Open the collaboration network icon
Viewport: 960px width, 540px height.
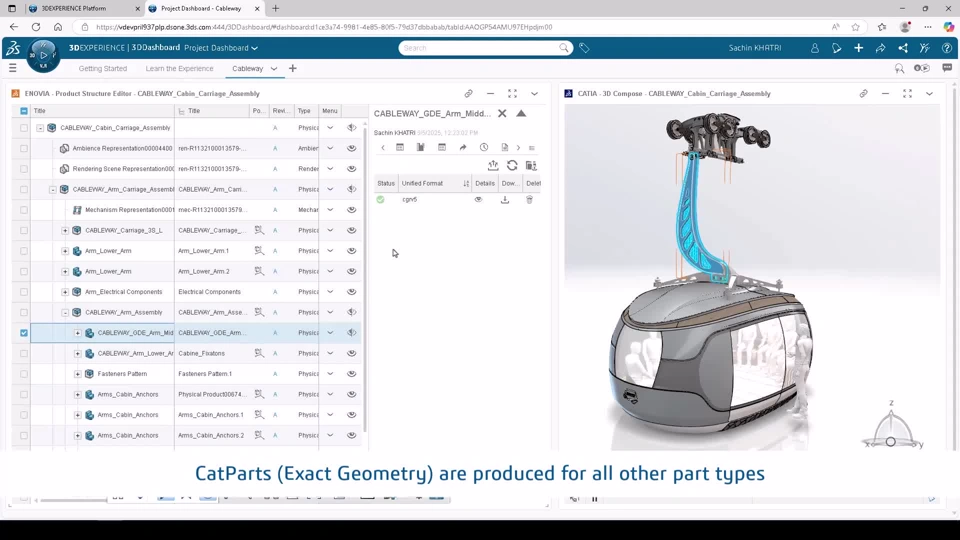pyautogui.click(x=902, y=48)
